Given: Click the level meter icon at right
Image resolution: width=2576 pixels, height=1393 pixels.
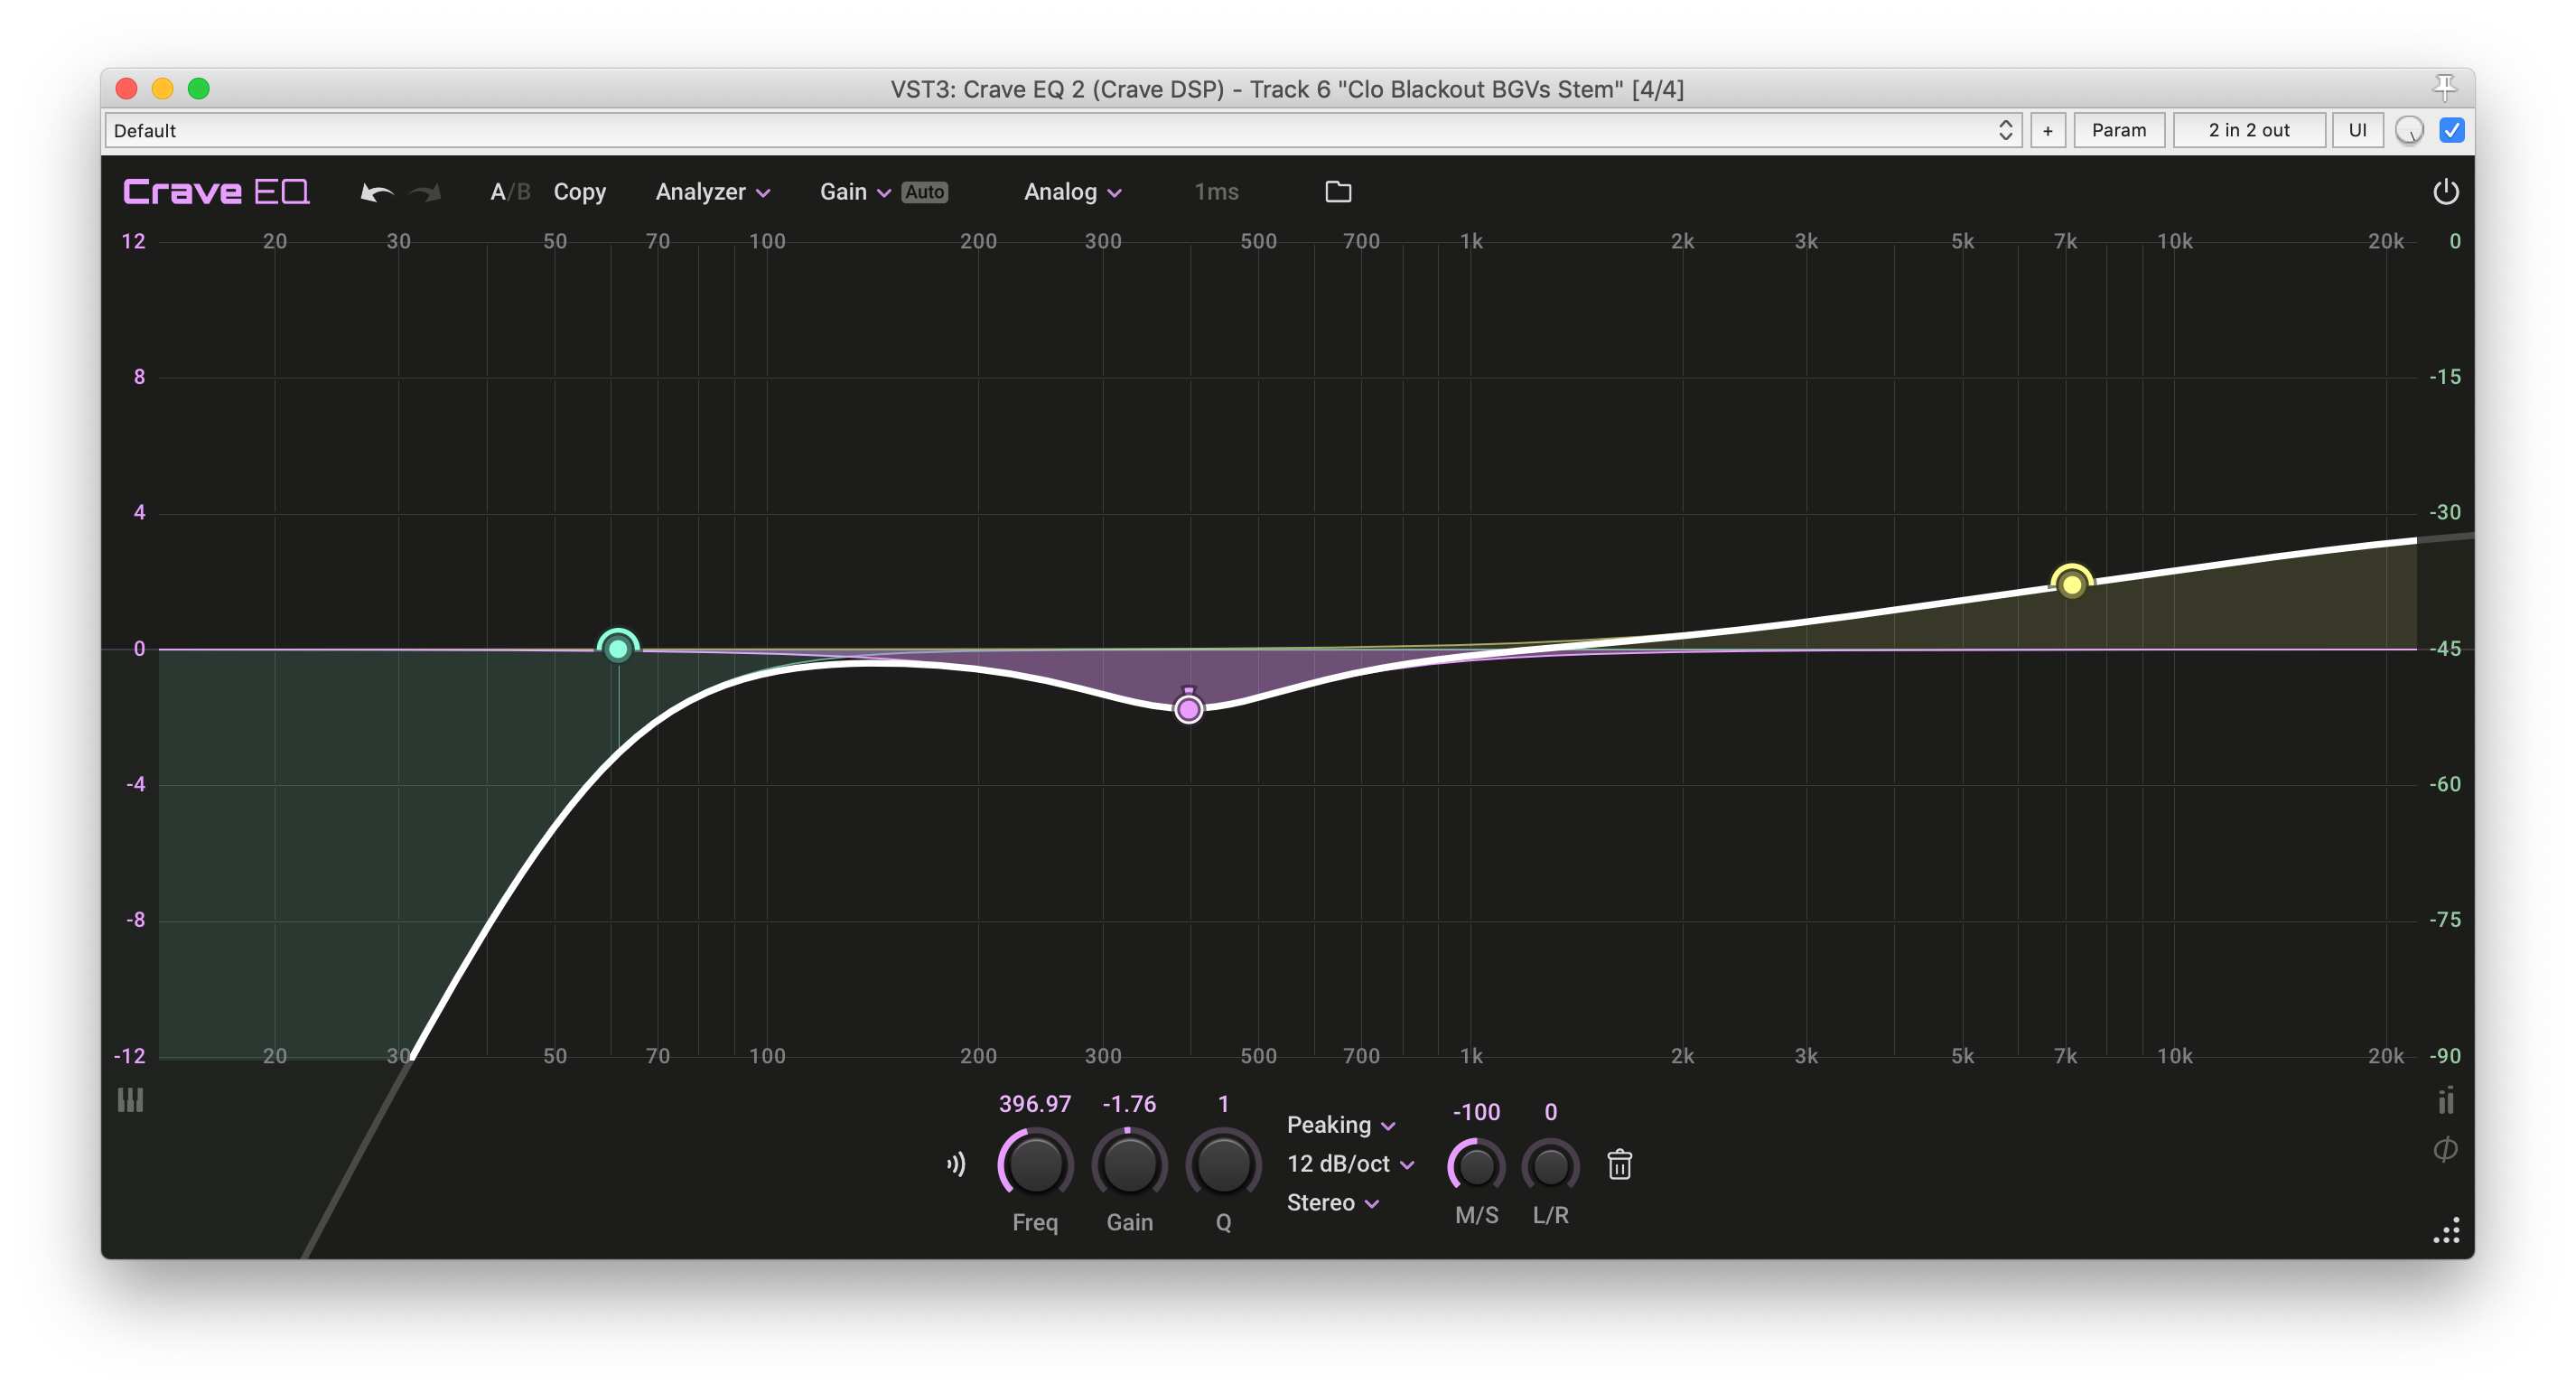Looking at the screenshot, I should click(2445, 1100).
